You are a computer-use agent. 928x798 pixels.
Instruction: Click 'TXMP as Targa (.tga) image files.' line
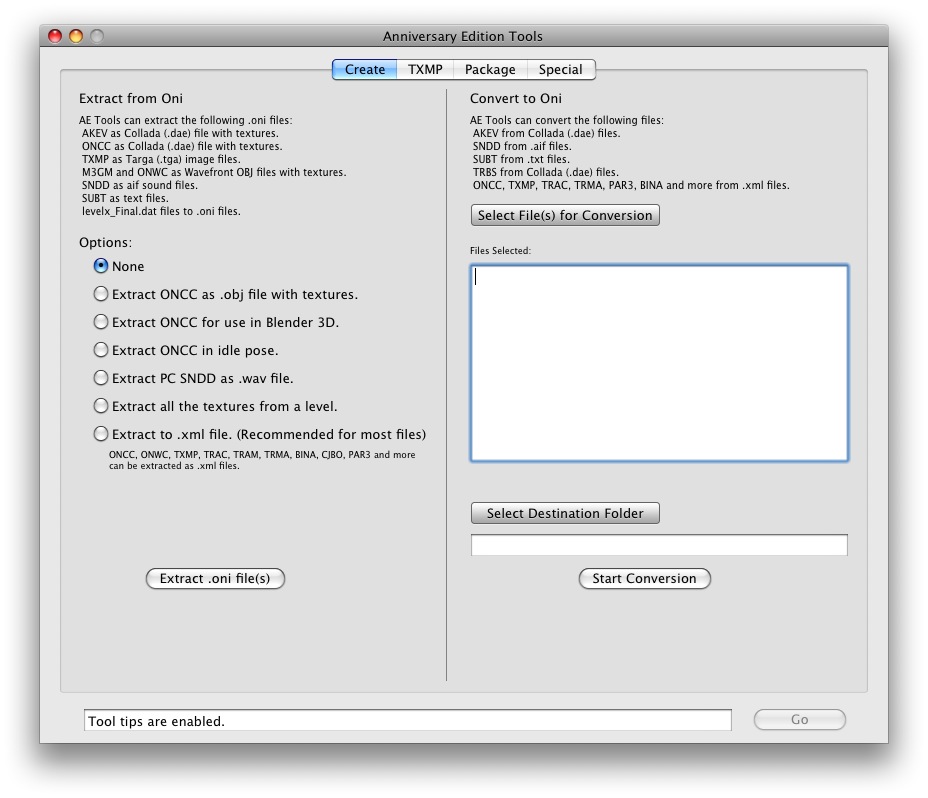[x=161, y=159]
